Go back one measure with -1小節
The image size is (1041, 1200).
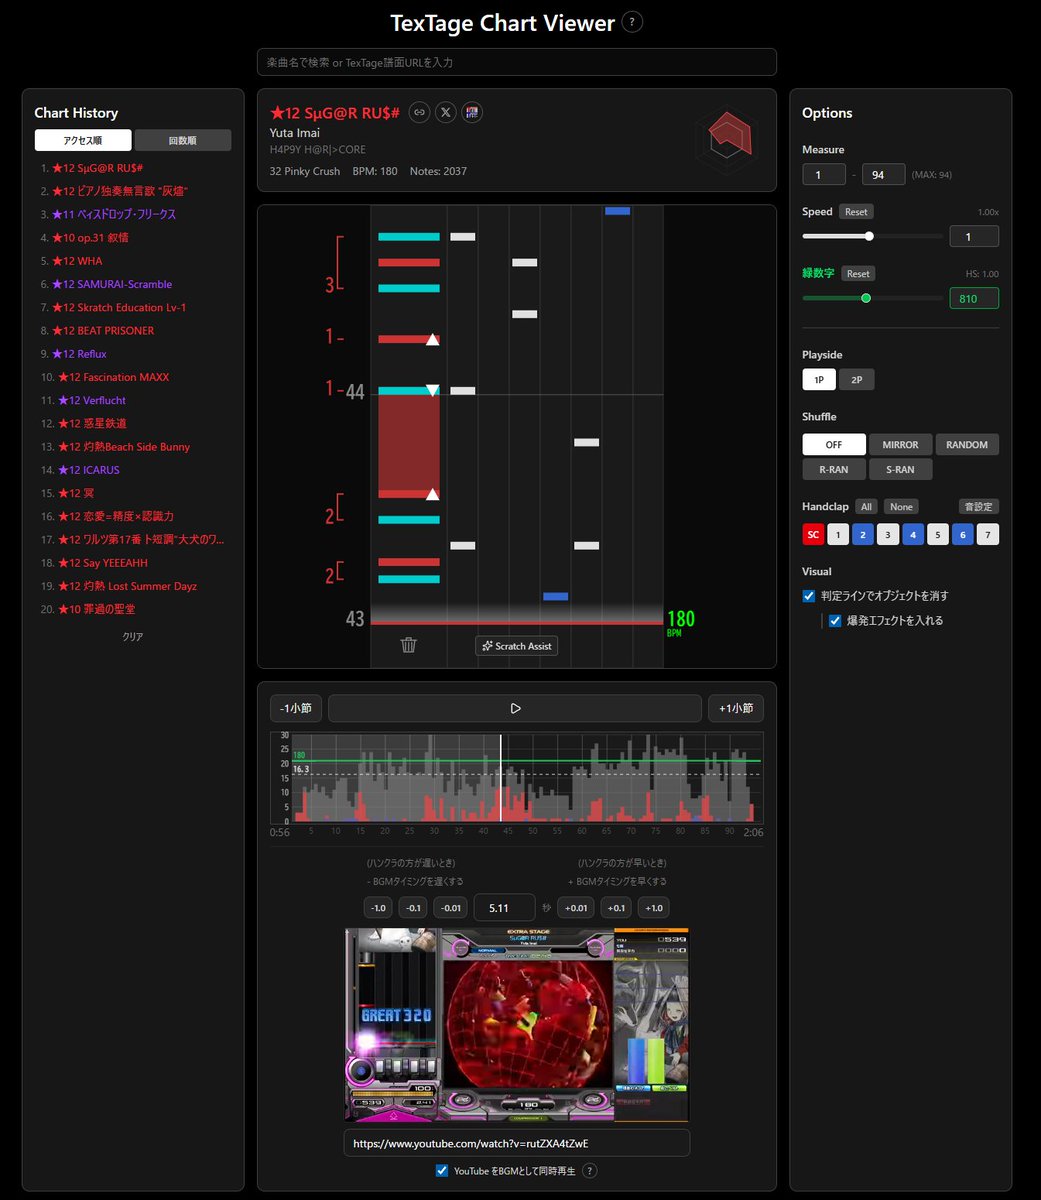coord(295,708)
